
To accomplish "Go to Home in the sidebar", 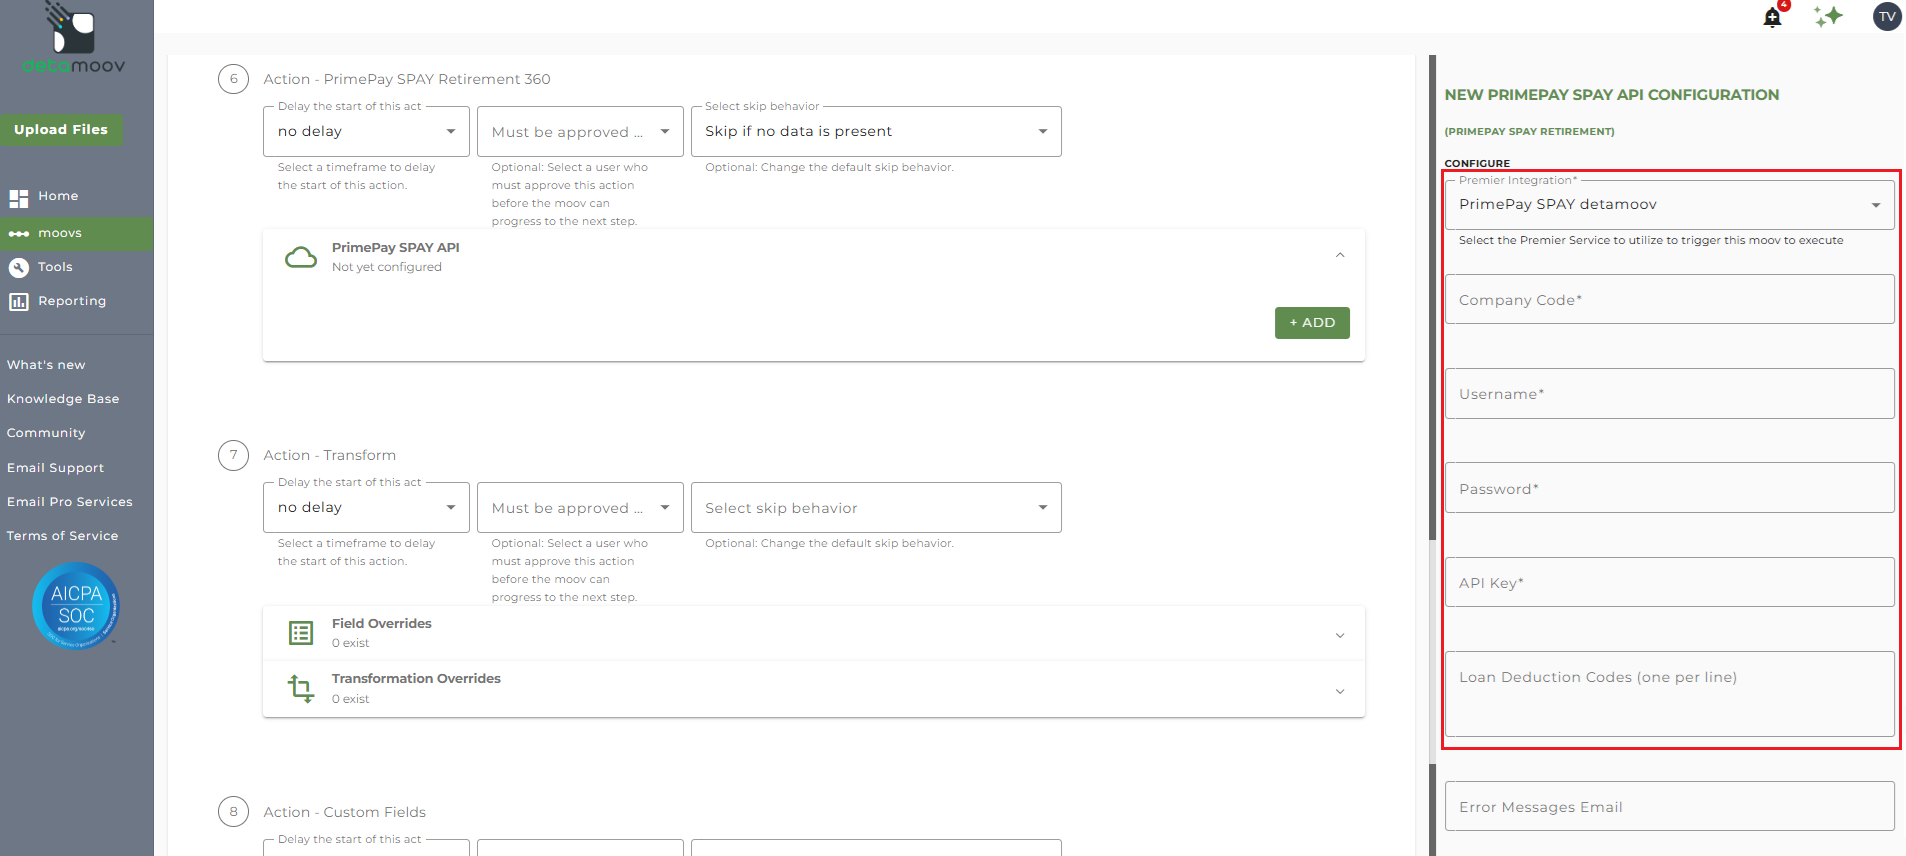I will 58,197.
